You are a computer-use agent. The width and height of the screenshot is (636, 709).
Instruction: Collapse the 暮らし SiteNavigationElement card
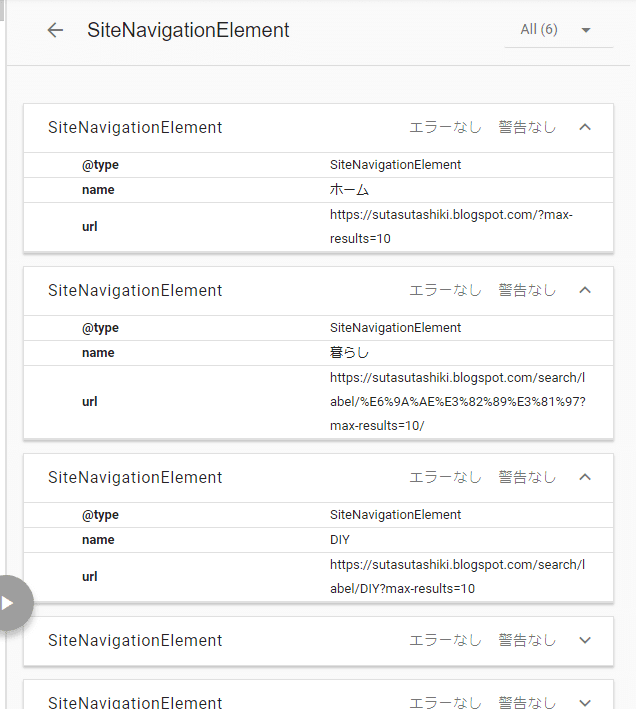coord(585,290)
